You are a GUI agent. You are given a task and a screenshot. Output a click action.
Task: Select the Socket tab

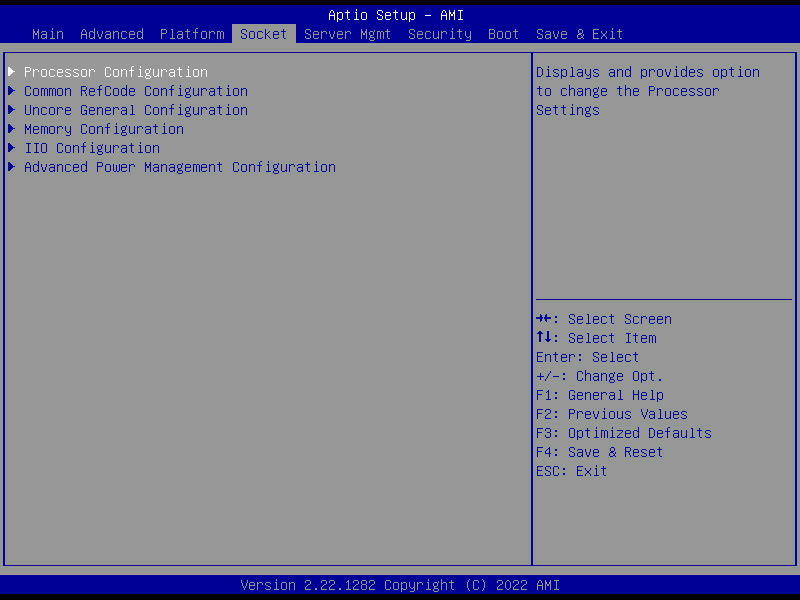pyautogui.click(x=264, y=34)
